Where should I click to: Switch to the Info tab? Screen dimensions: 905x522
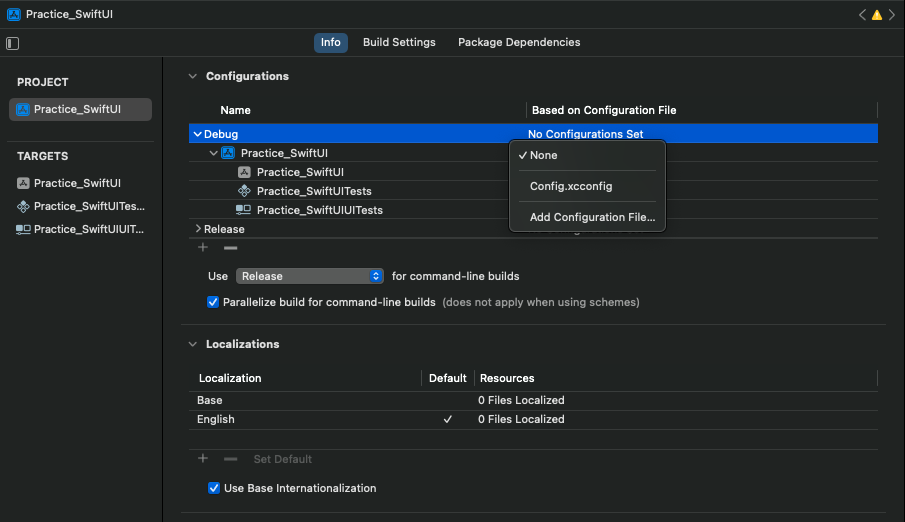pyautogui.click(x=331, y=43)
